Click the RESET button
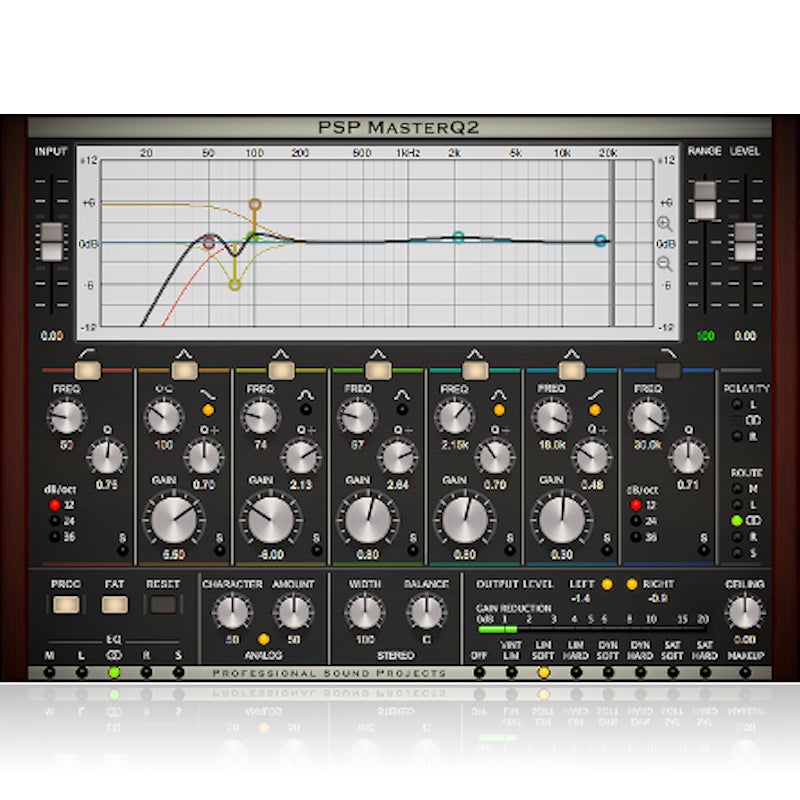The height and width of the screenshot is (800, 800). coord(163,605)
